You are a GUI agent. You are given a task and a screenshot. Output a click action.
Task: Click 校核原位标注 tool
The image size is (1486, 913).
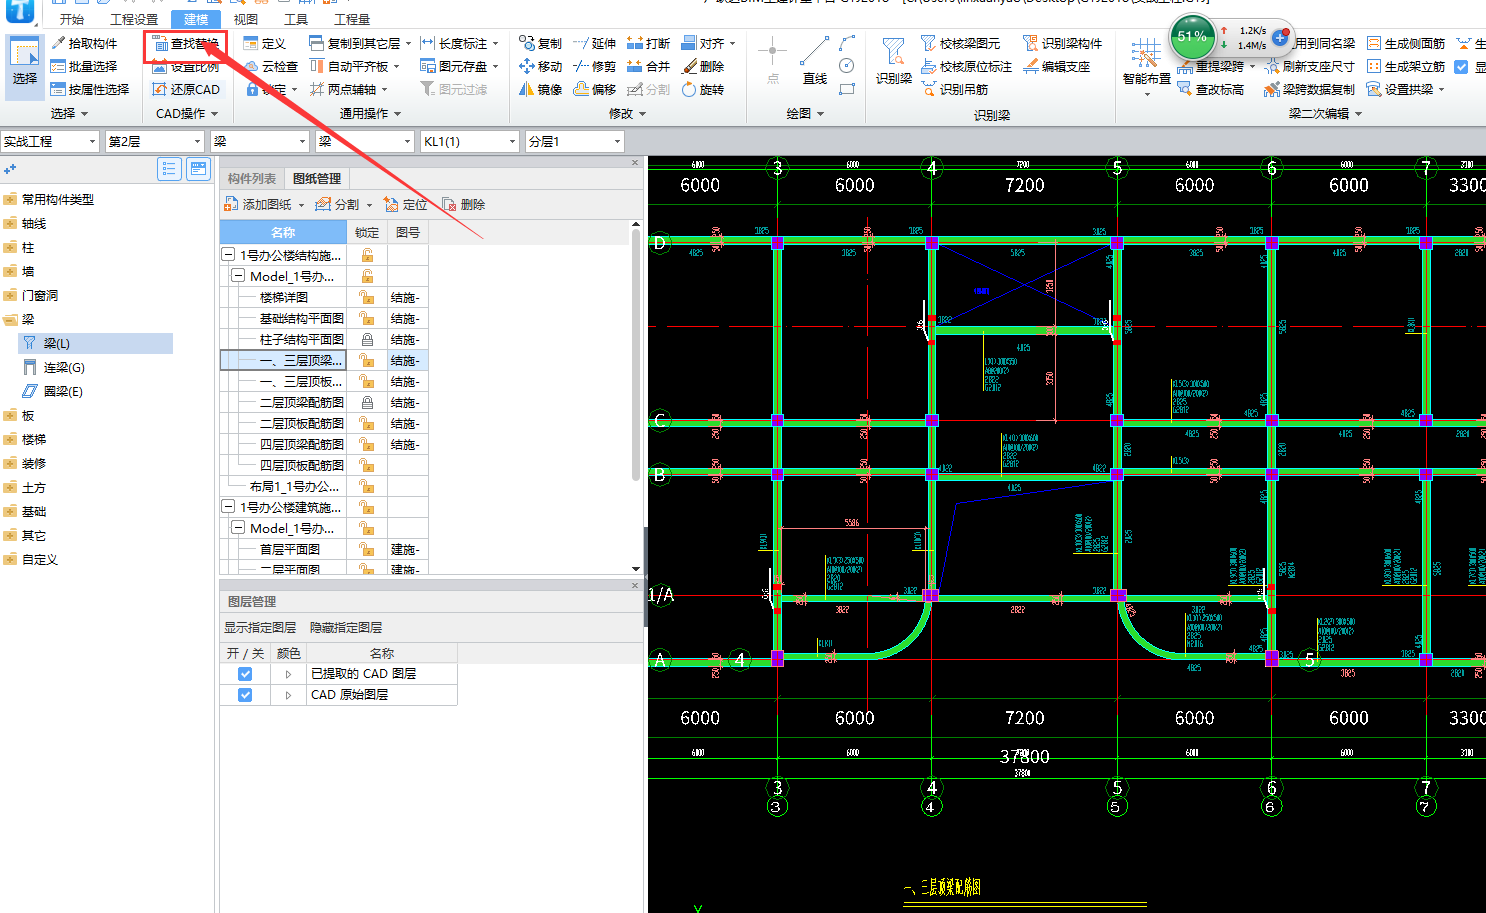(x=967, y=66)
